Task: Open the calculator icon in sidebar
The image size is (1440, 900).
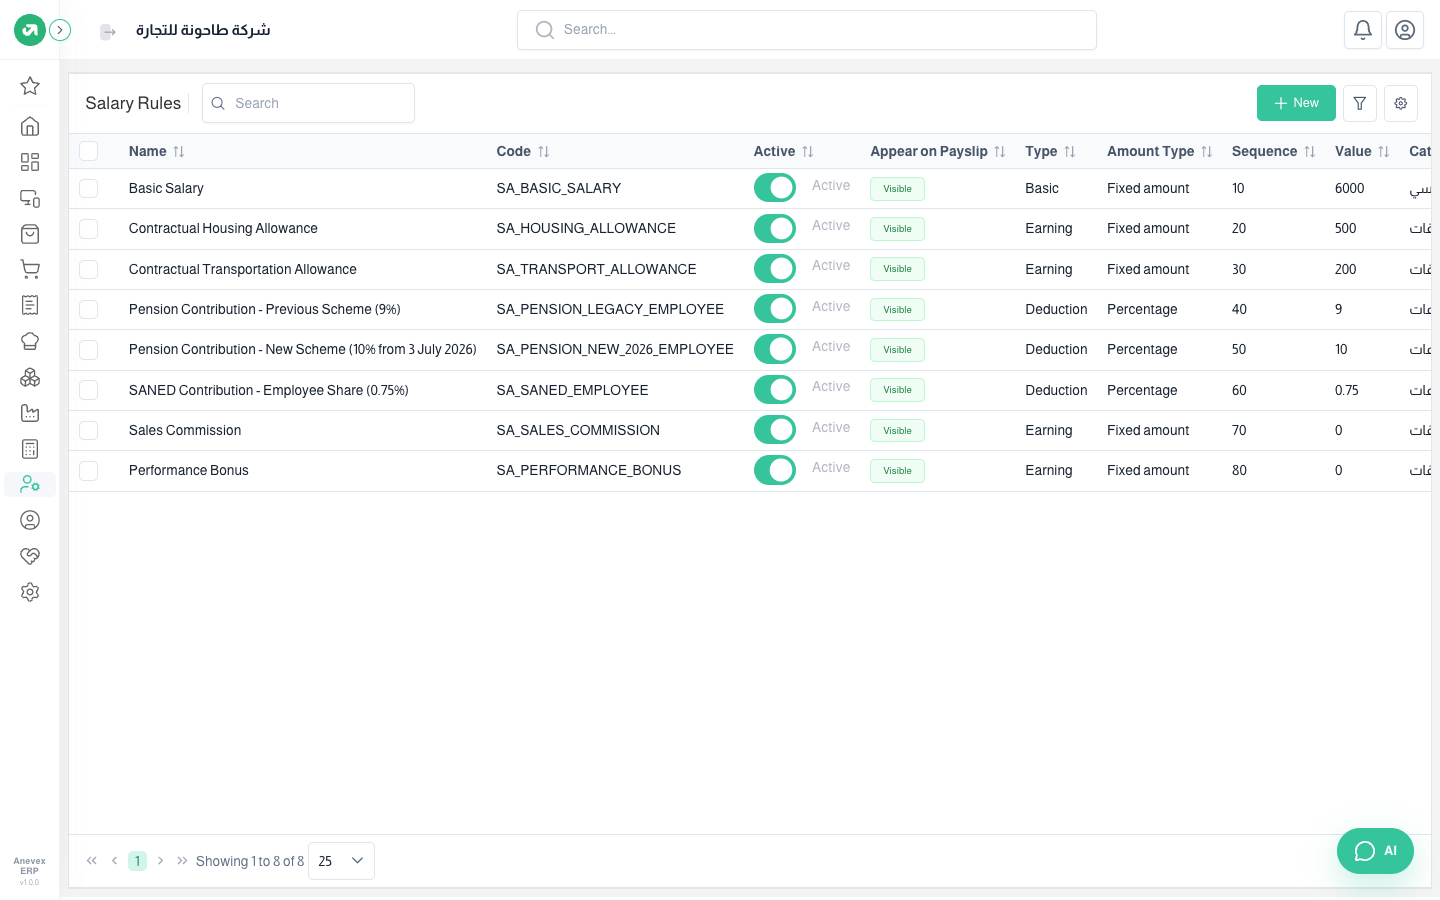Action: (x=30, y=449)
